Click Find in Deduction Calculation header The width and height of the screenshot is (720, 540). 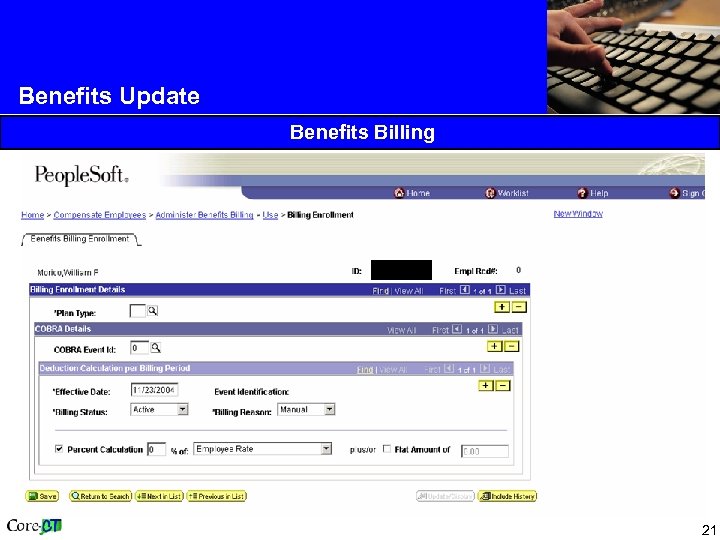[365, 370]
